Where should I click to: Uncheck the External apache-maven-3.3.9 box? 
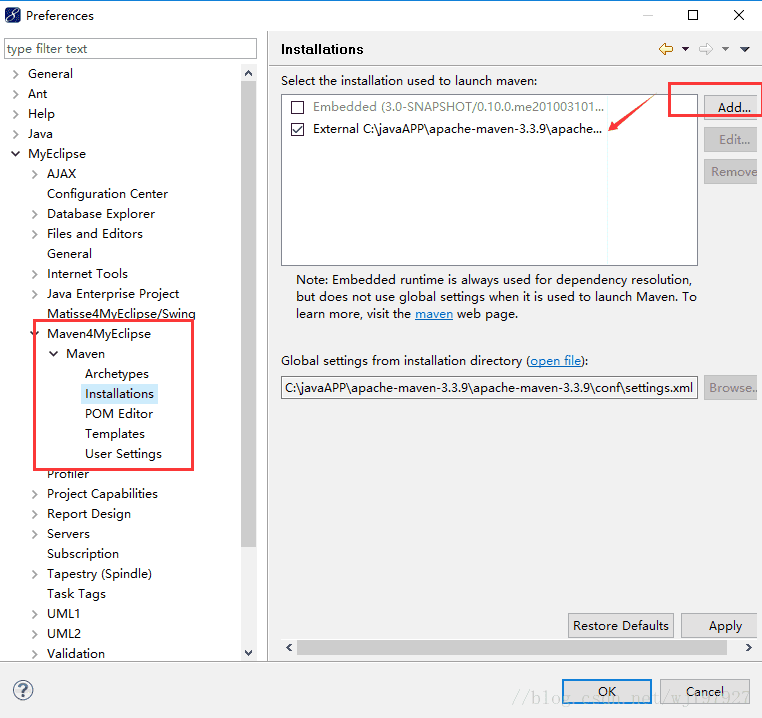[x=297, y=129]
